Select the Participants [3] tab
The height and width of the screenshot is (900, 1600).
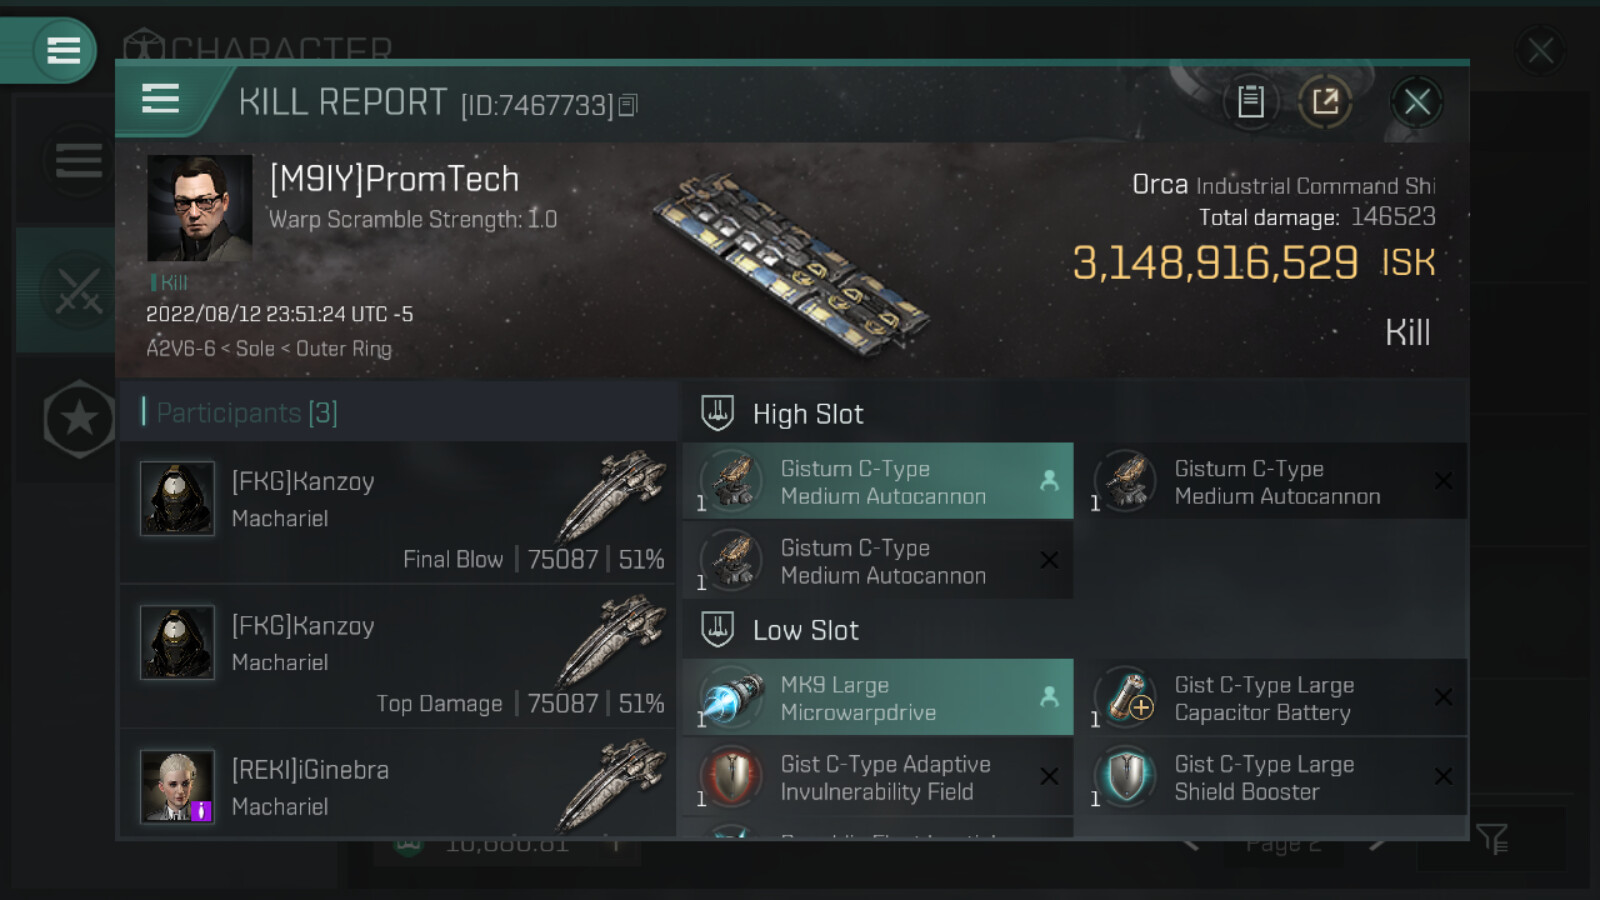[x=247, y=412]
